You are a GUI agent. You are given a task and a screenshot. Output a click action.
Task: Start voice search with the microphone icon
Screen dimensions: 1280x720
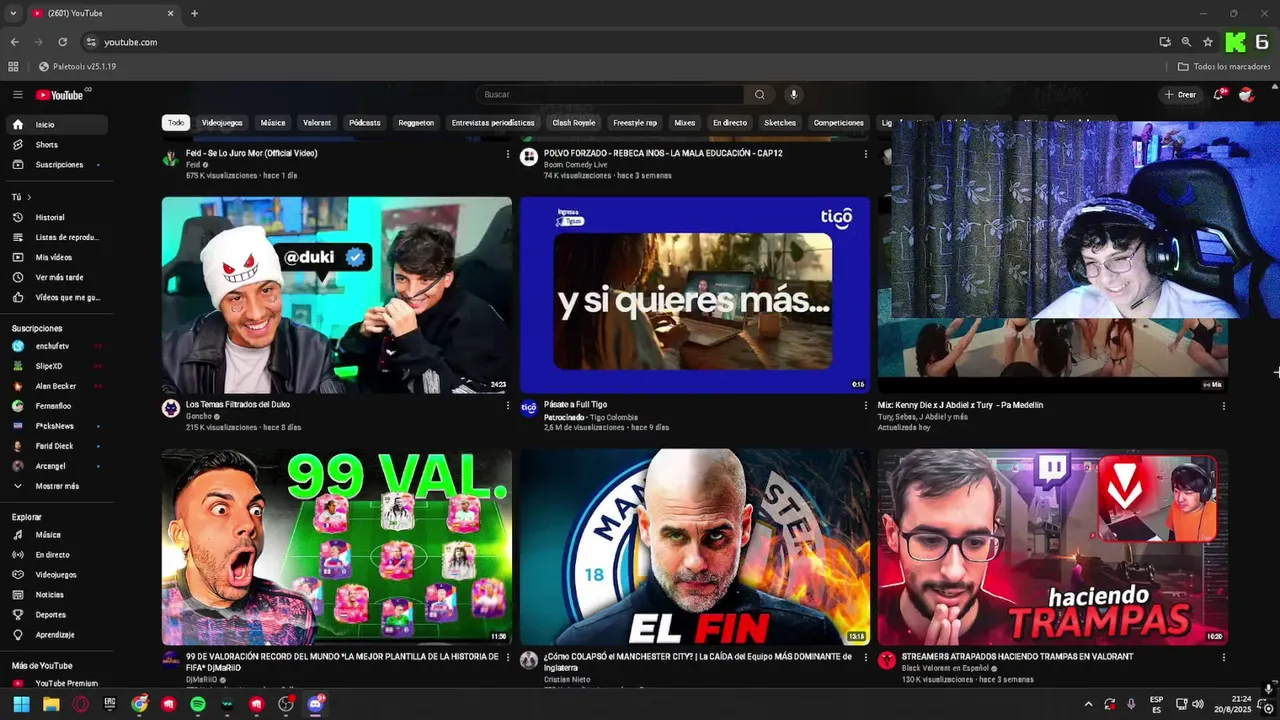794,95
